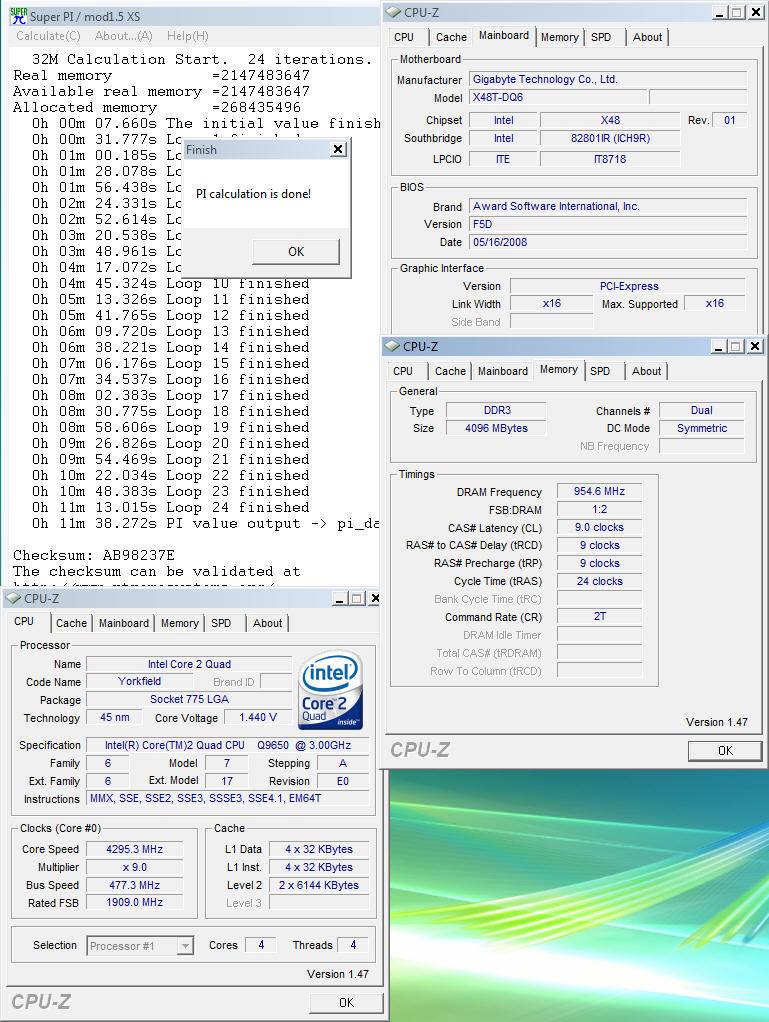Click the Rated FSB 1909.0 MHz value

coord(134,903)
